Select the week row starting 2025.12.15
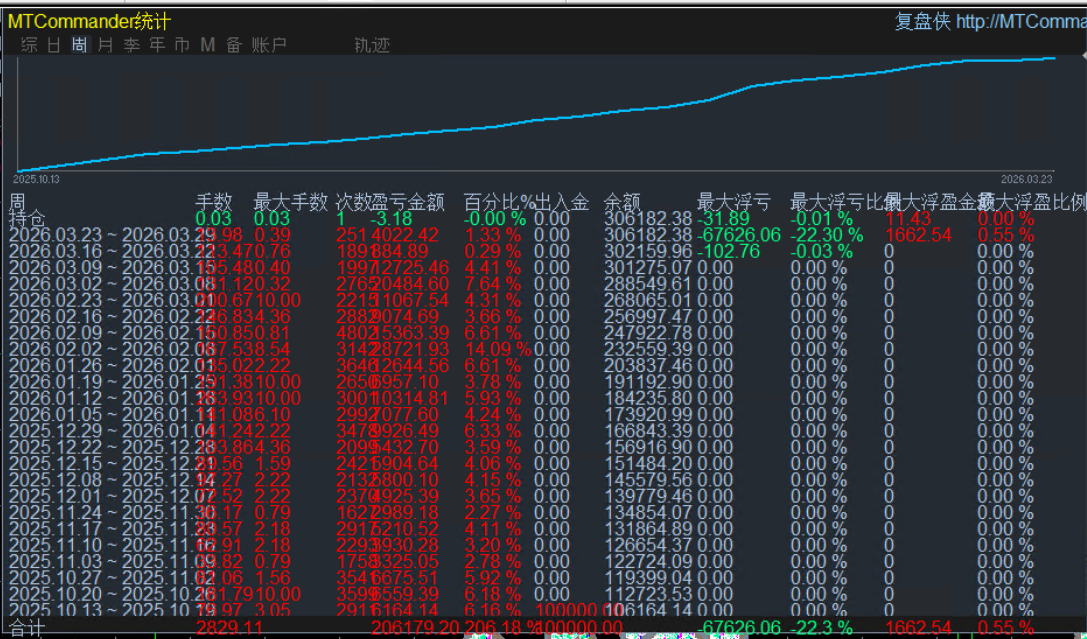This screenshot has width=1087, height=639. click(x=544, y=464)
